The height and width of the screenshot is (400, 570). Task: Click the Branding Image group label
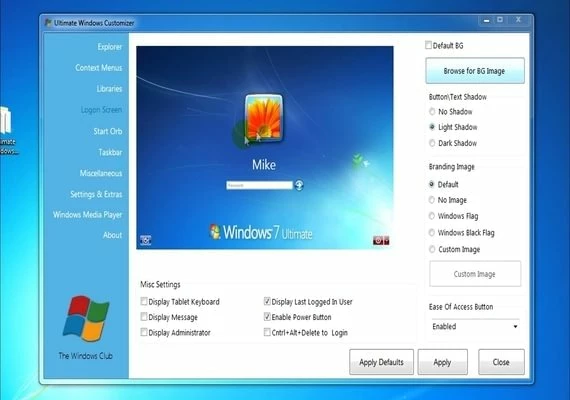tap(452, 167)
